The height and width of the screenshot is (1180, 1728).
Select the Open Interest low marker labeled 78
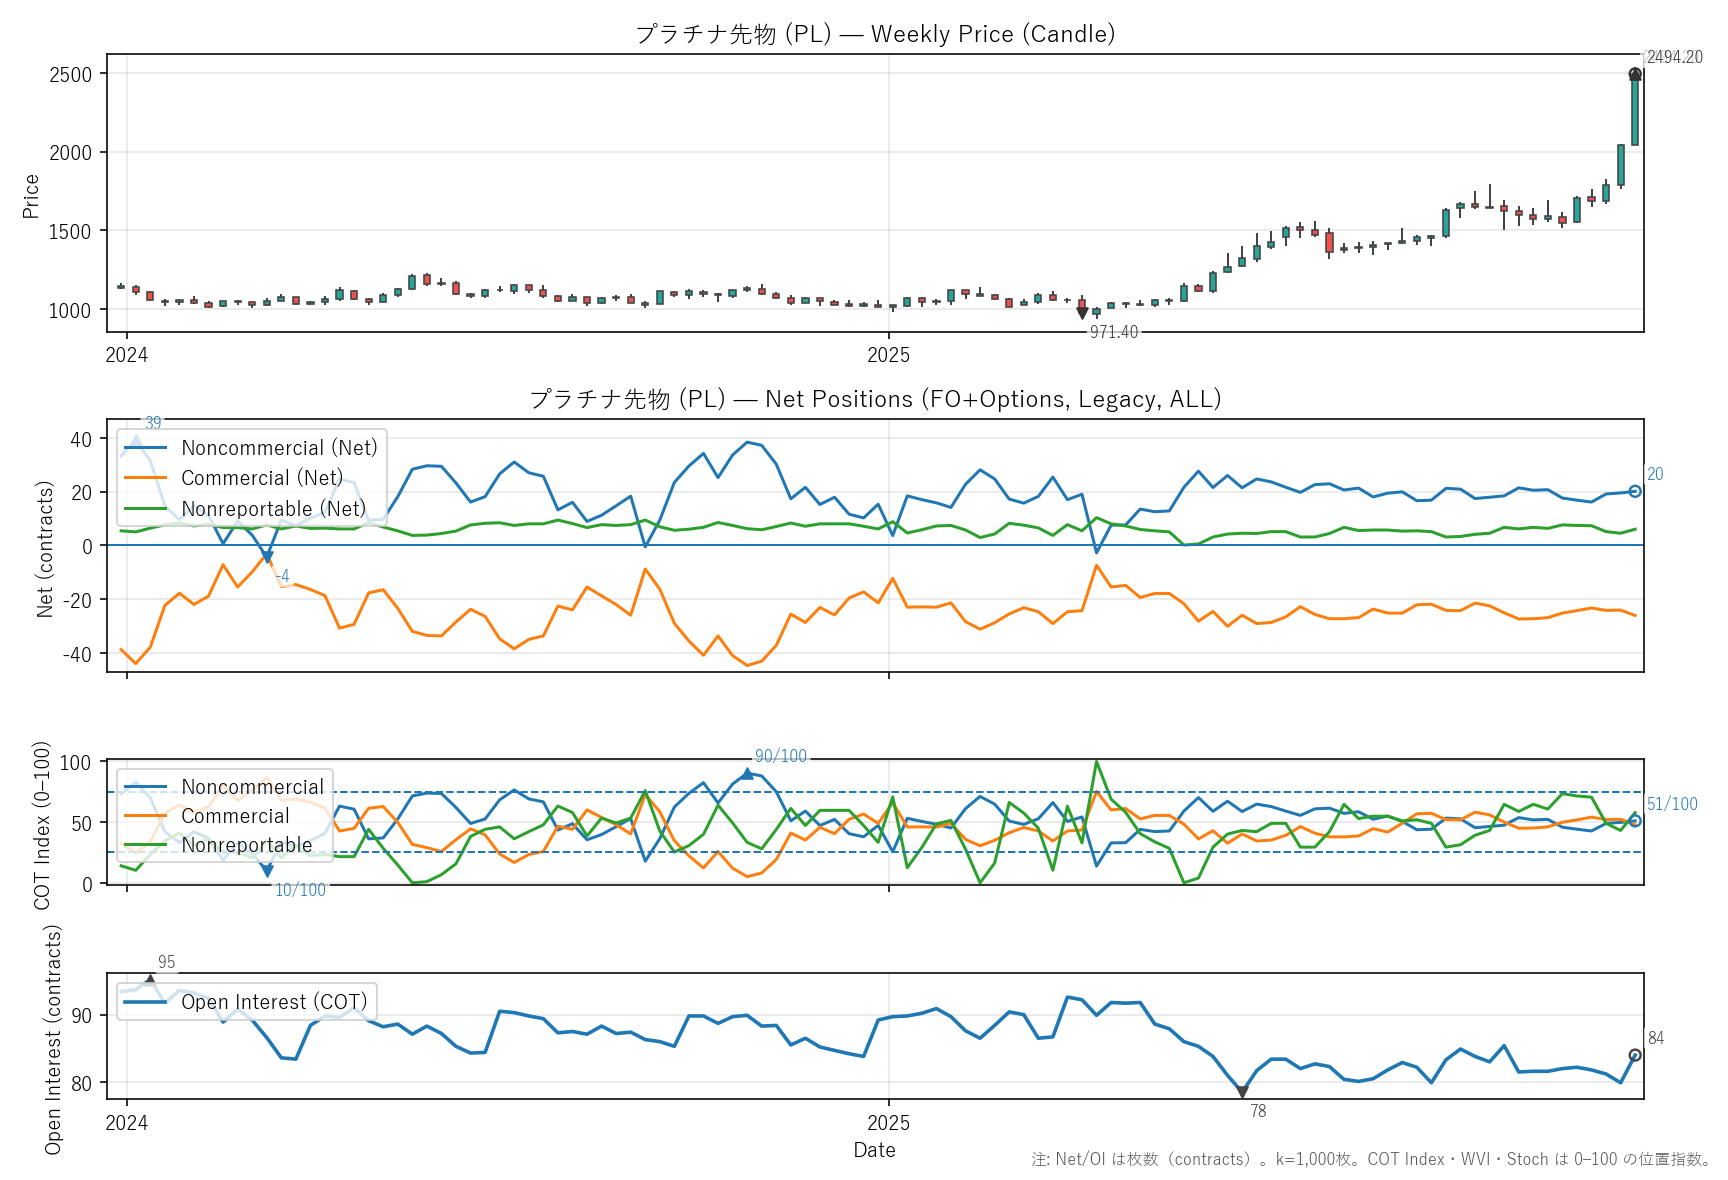tap(1242, 1092)
